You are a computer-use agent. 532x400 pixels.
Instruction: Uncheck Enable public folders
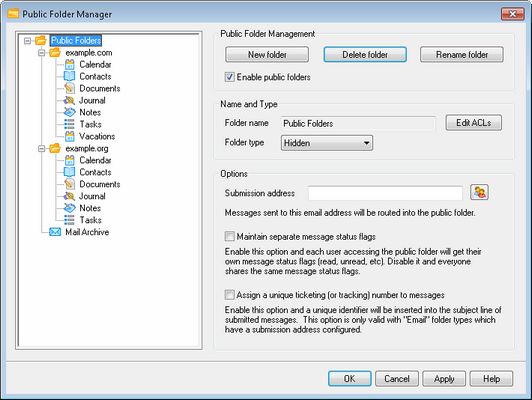pyautogui.click(x=230, y=77)
